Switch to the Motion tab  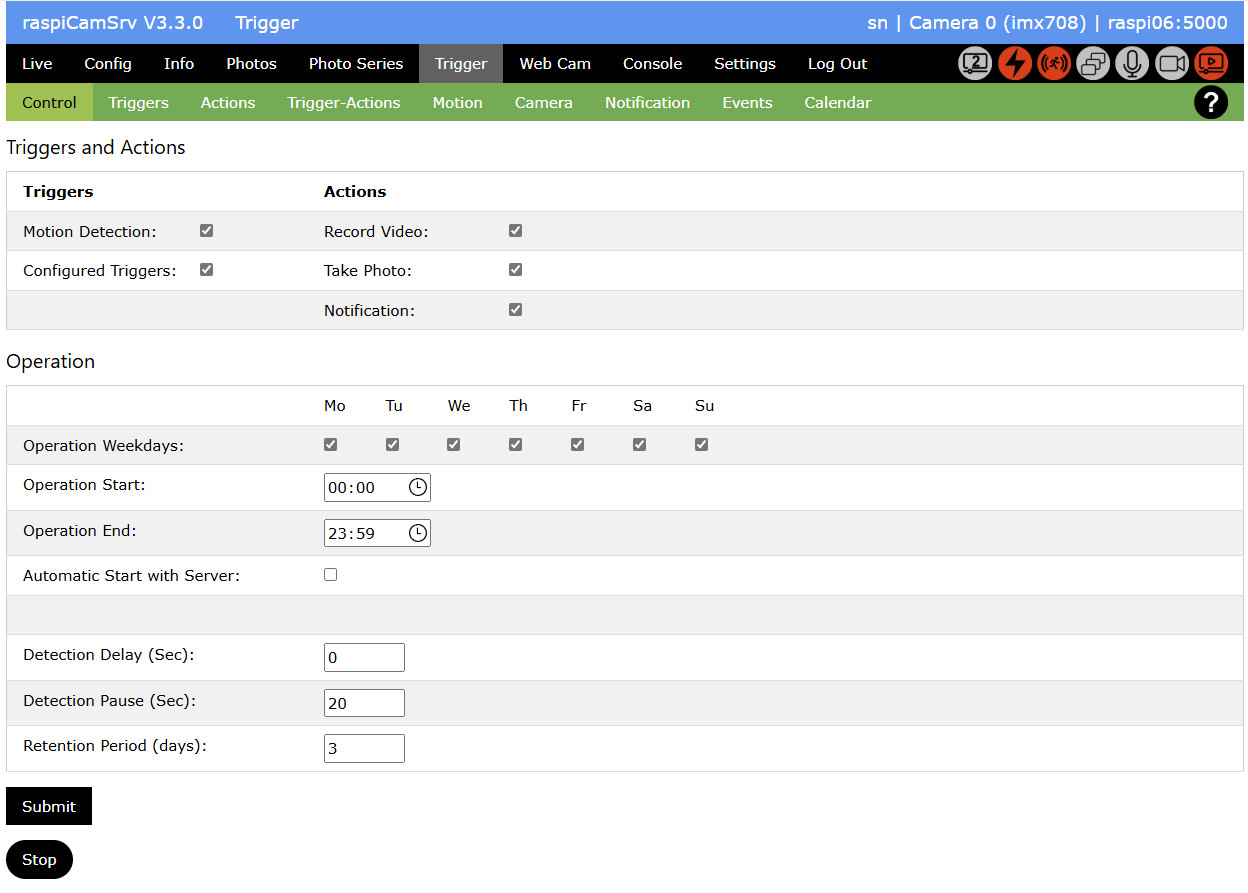click(457, 102)
